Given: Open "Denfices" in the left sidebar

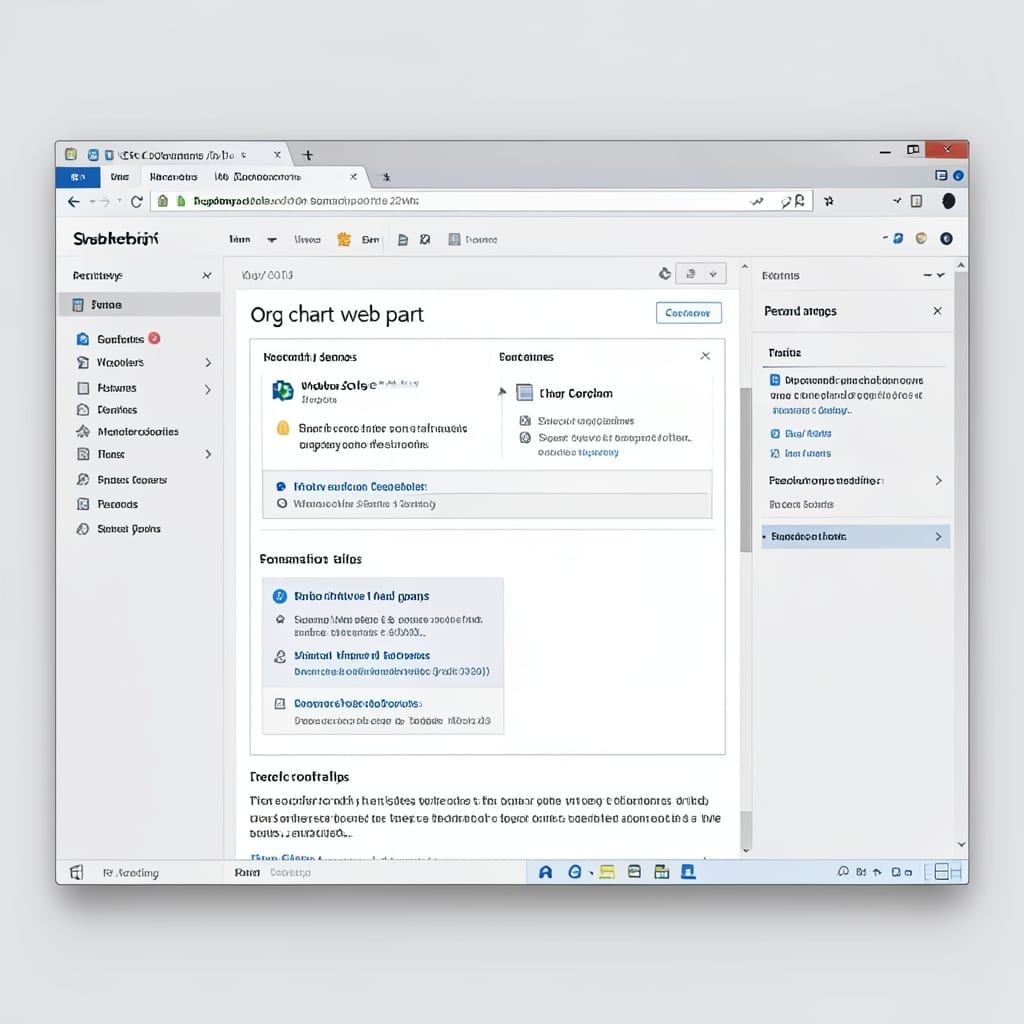Looking at the screenshot, I should pyautogui.click(x=117, y=409).
